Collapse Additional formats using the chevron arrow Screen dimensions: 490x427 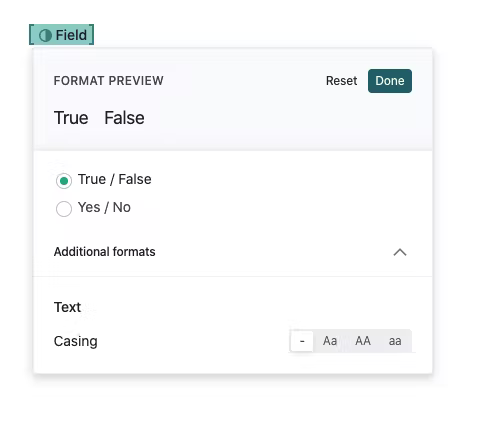400,252
